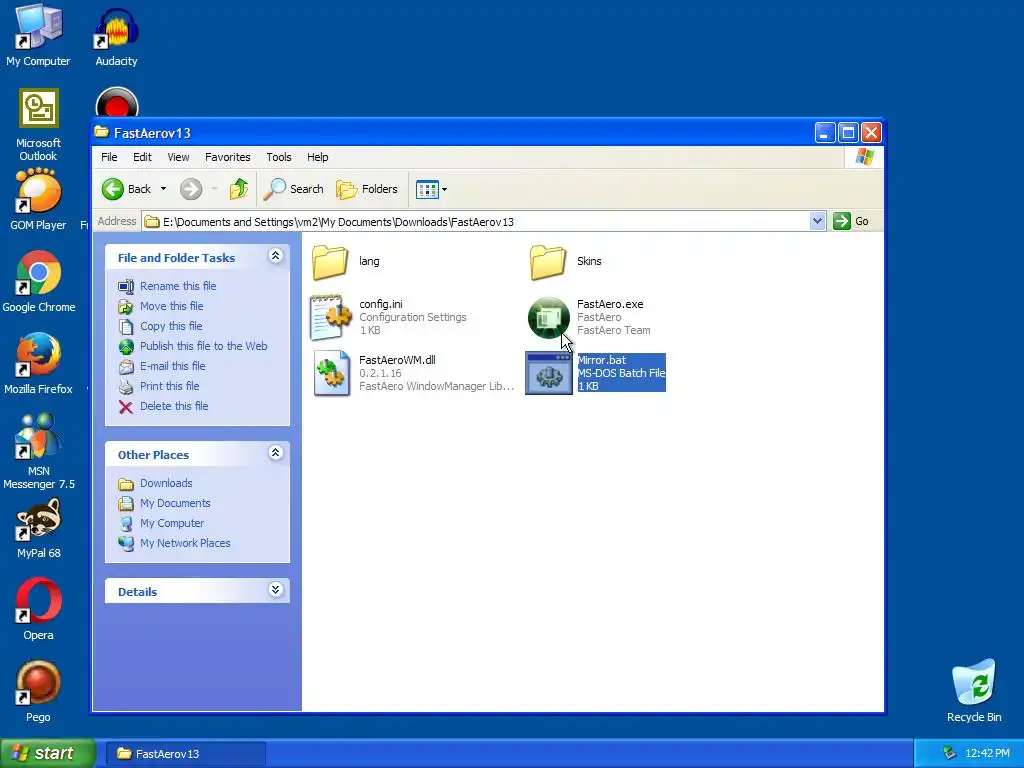1024x768 pixels.
Task: Click the Windows flag logo in Explorer
Action: [865, 157]
